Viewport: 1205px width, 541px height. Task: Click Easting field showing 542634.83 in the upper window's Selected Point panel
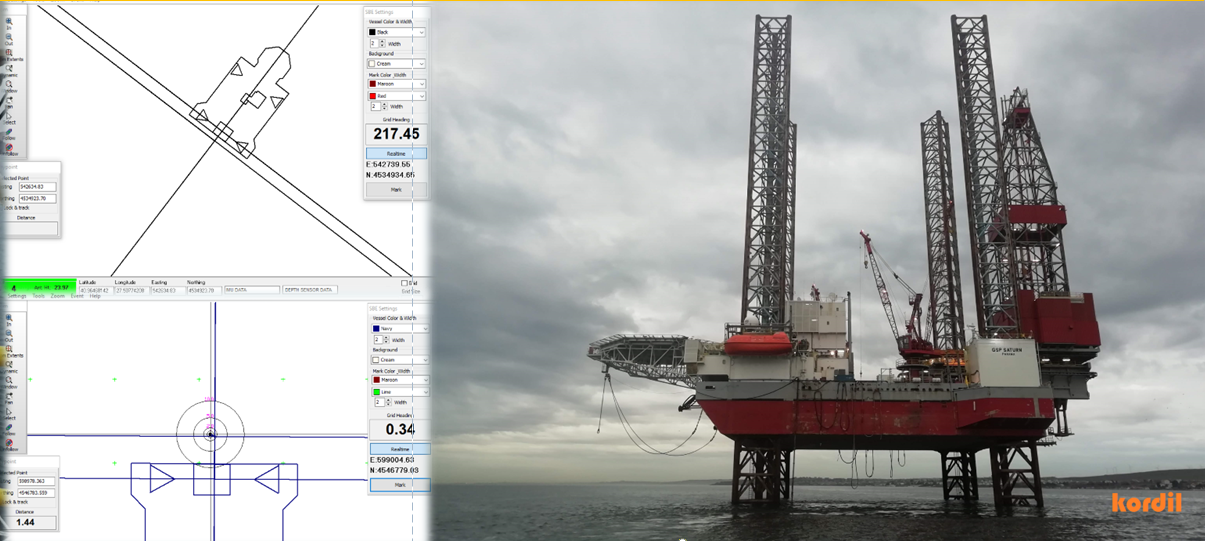[x=37, y=187]
